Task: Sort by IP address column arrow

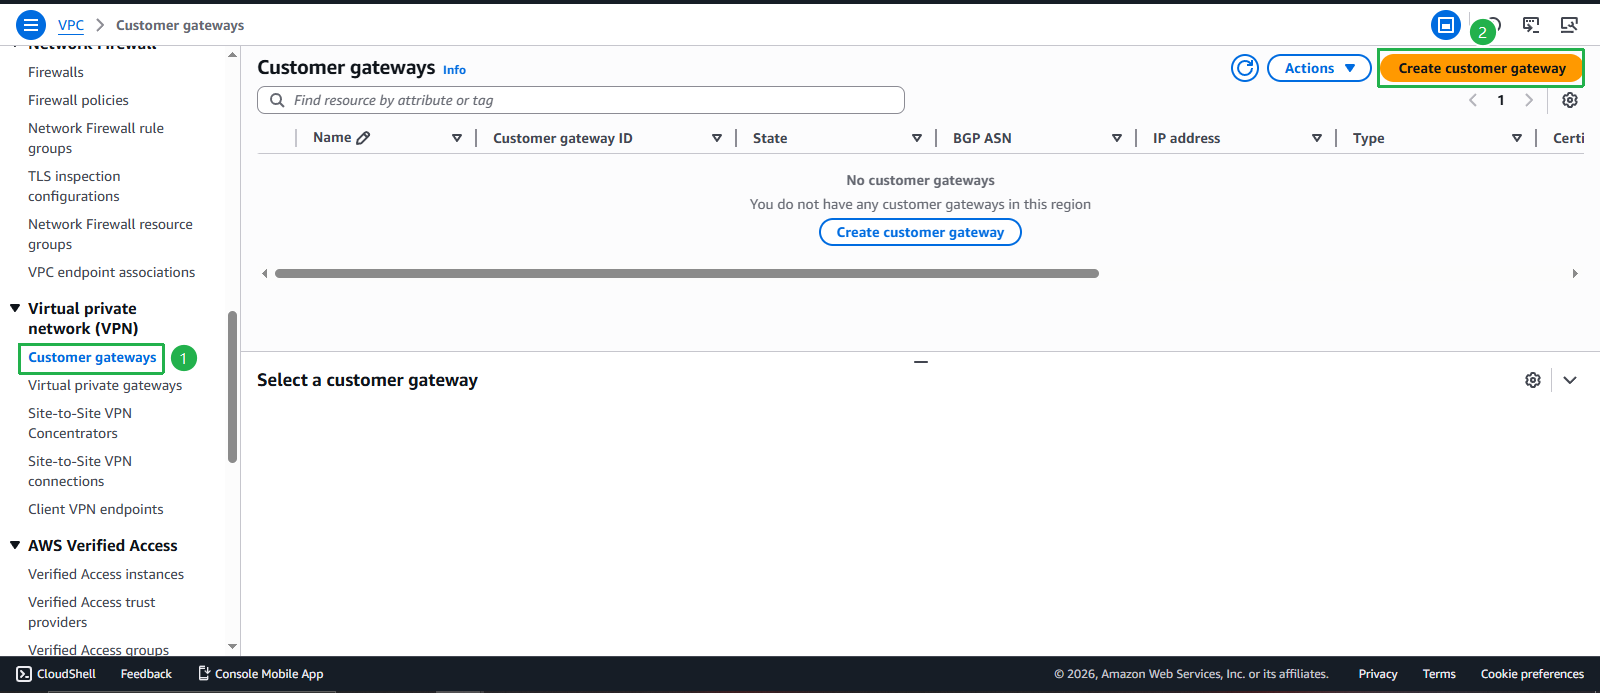Action: point(1317,138)
